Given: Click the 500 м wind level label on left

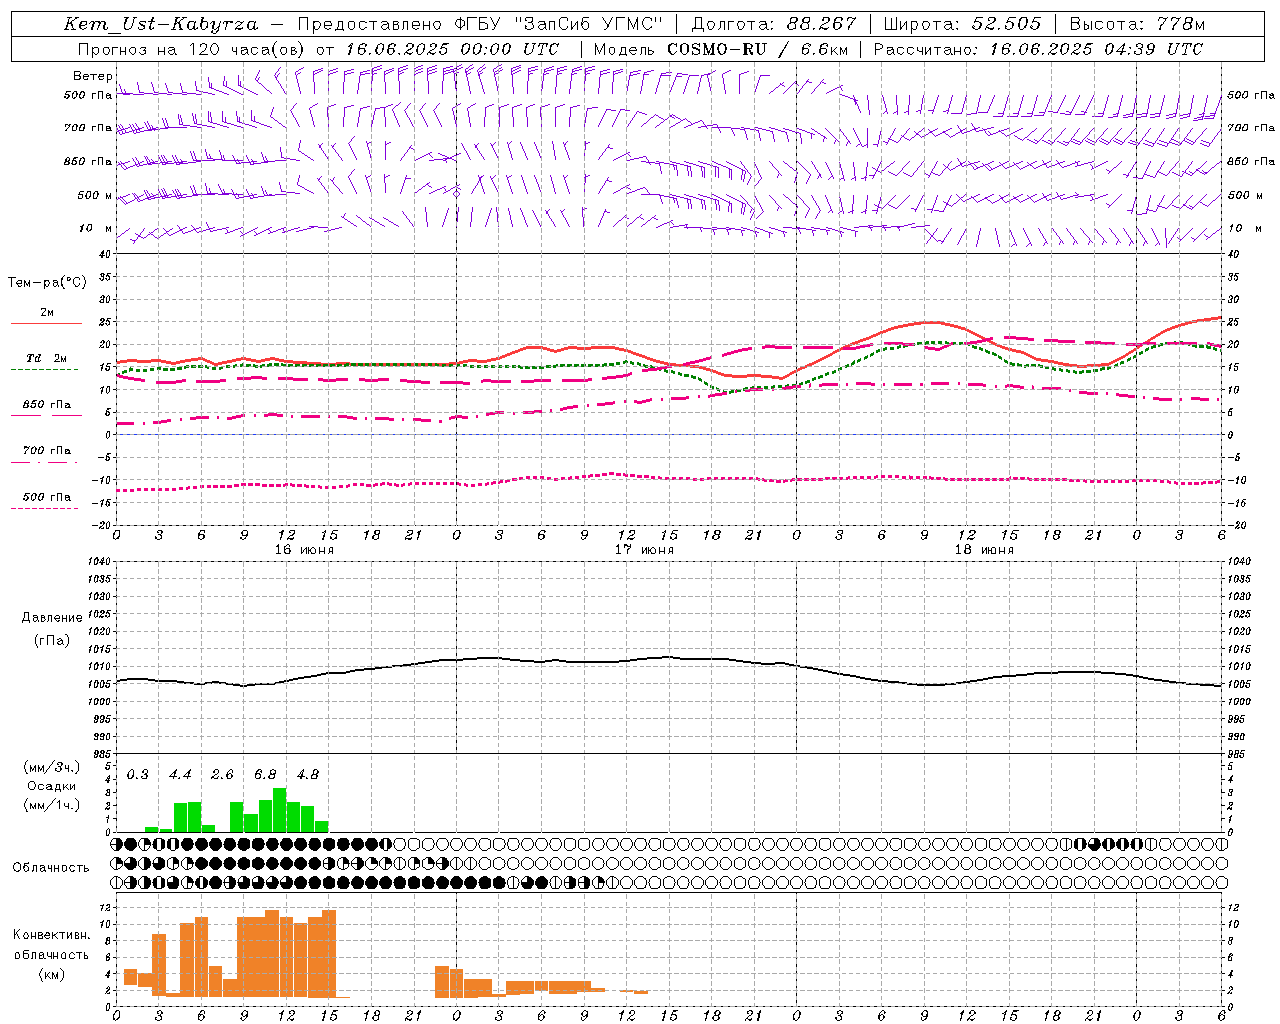Looking at the screenshot, I should 95,196.
